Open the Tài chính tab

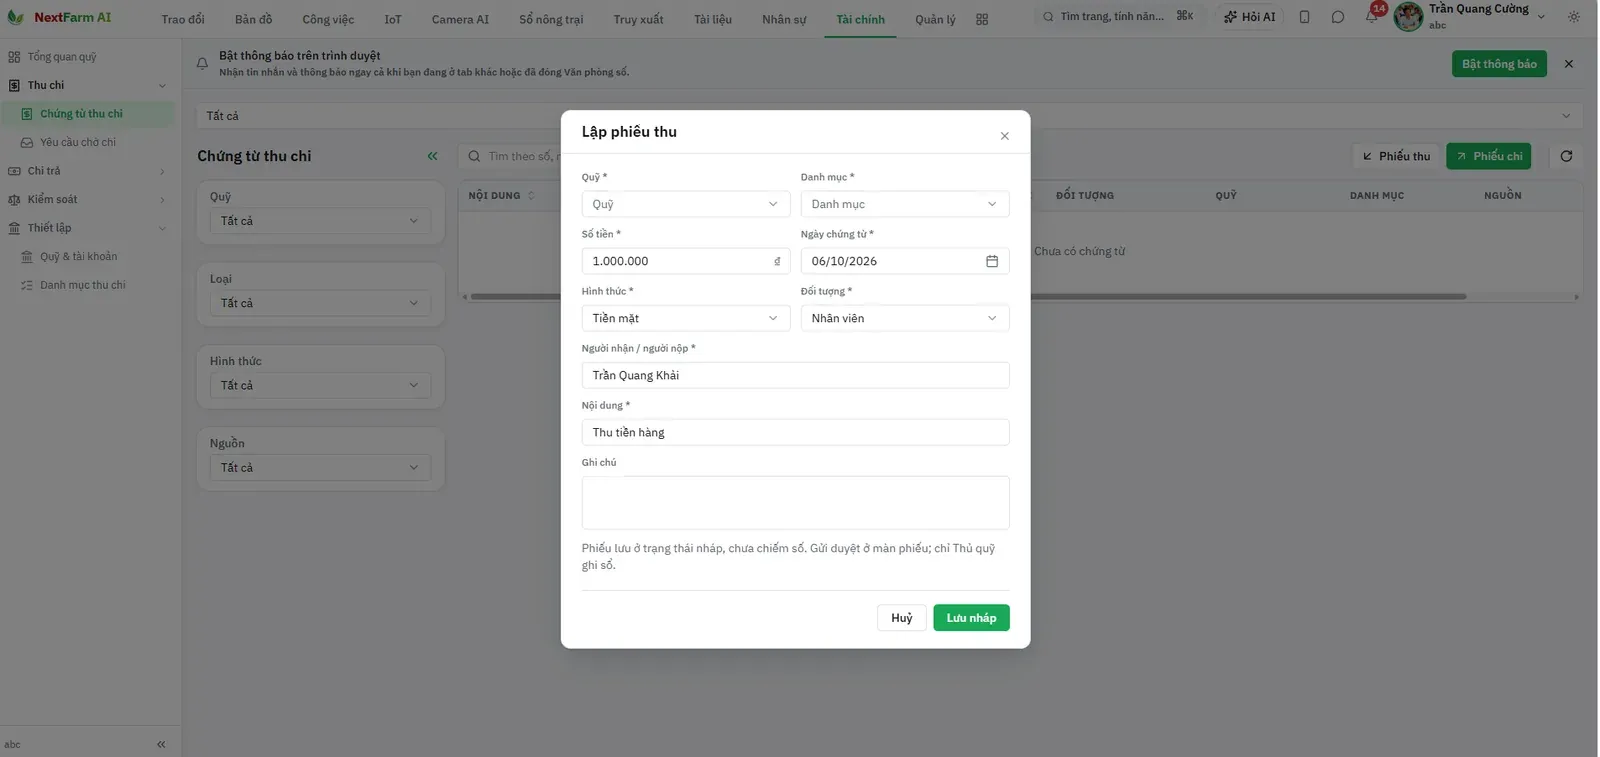860,19
